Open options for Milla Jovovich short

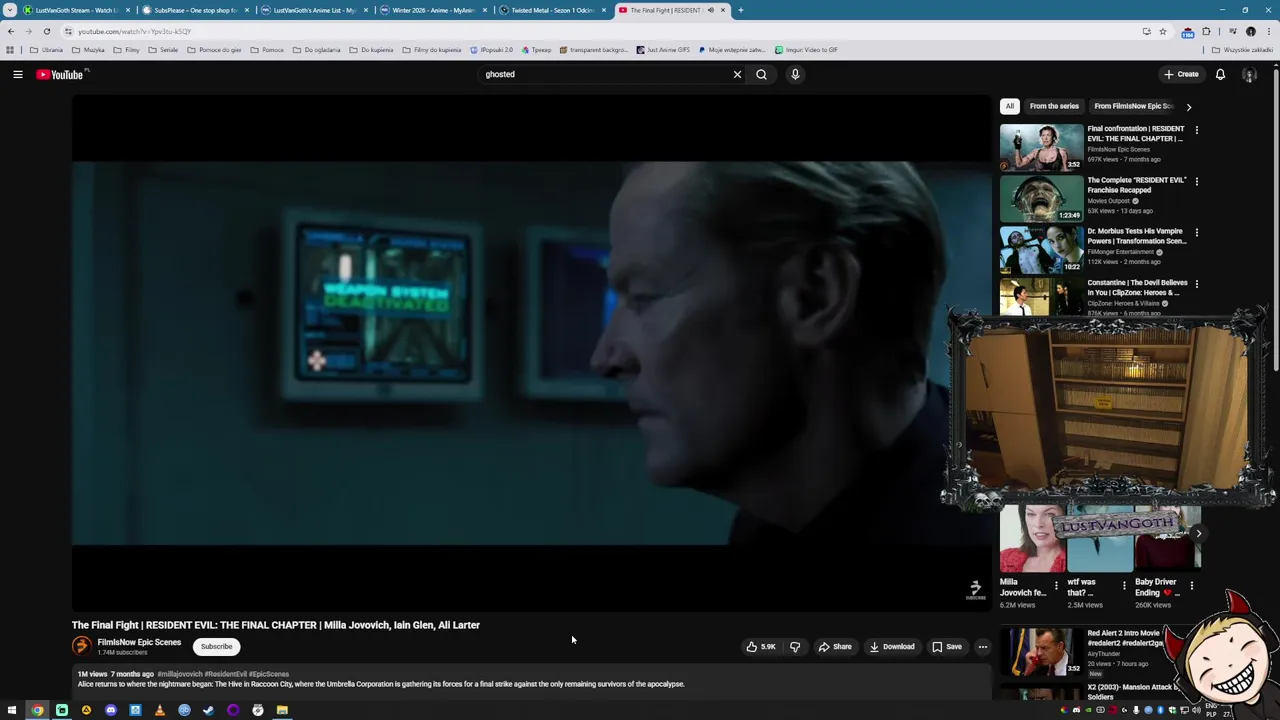[x=1056, y=586]
